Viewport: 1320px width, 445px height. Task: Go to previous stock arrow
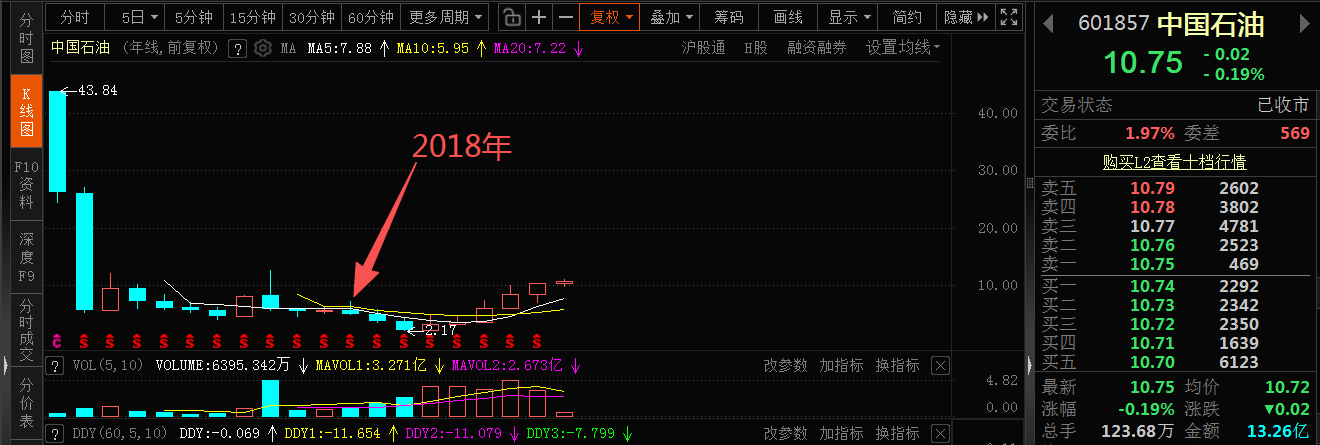(x=1048, y=24)
